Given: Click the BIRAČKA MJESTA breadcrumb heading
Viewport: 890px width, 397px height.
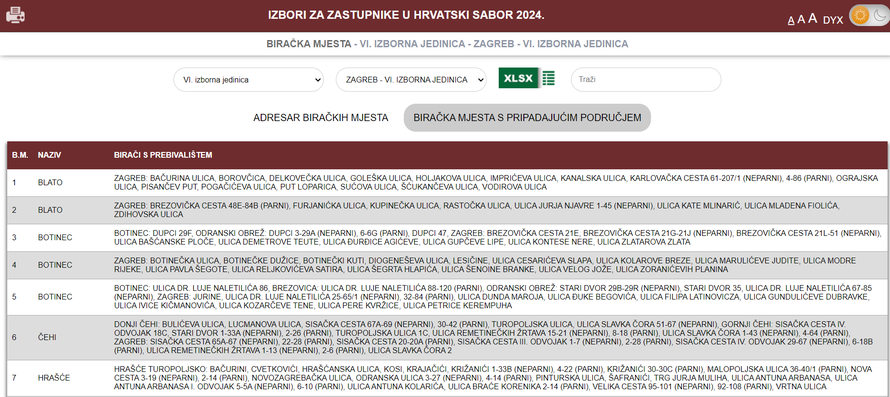Looking at the screenshot, I should [308, 44].
